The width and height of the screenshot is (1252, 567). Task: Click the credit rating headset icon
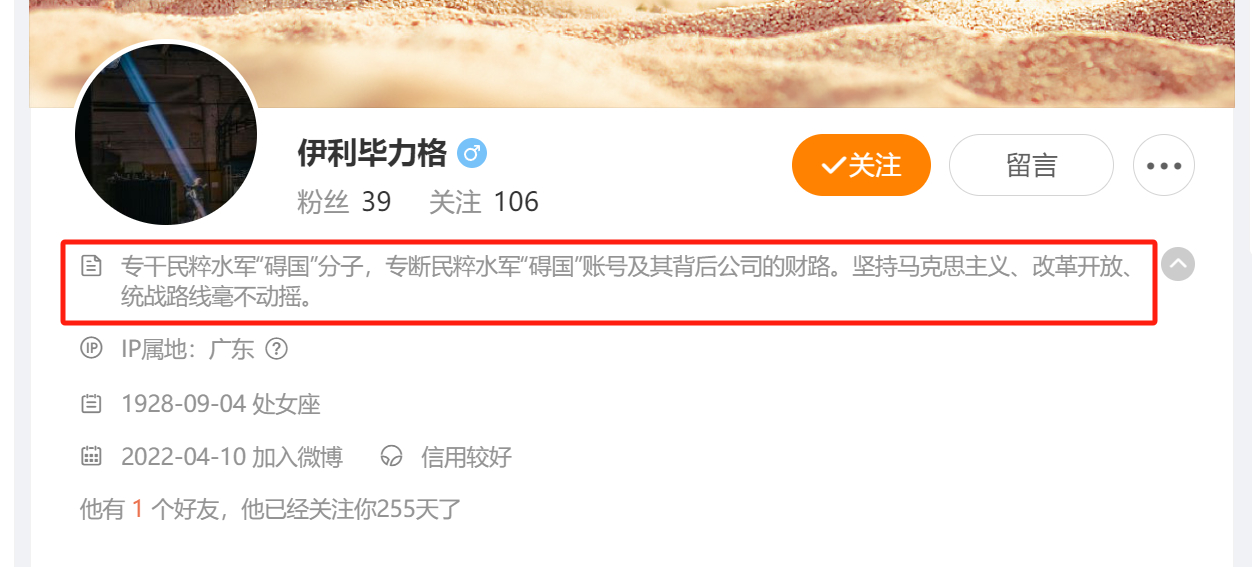click(392, 457)
